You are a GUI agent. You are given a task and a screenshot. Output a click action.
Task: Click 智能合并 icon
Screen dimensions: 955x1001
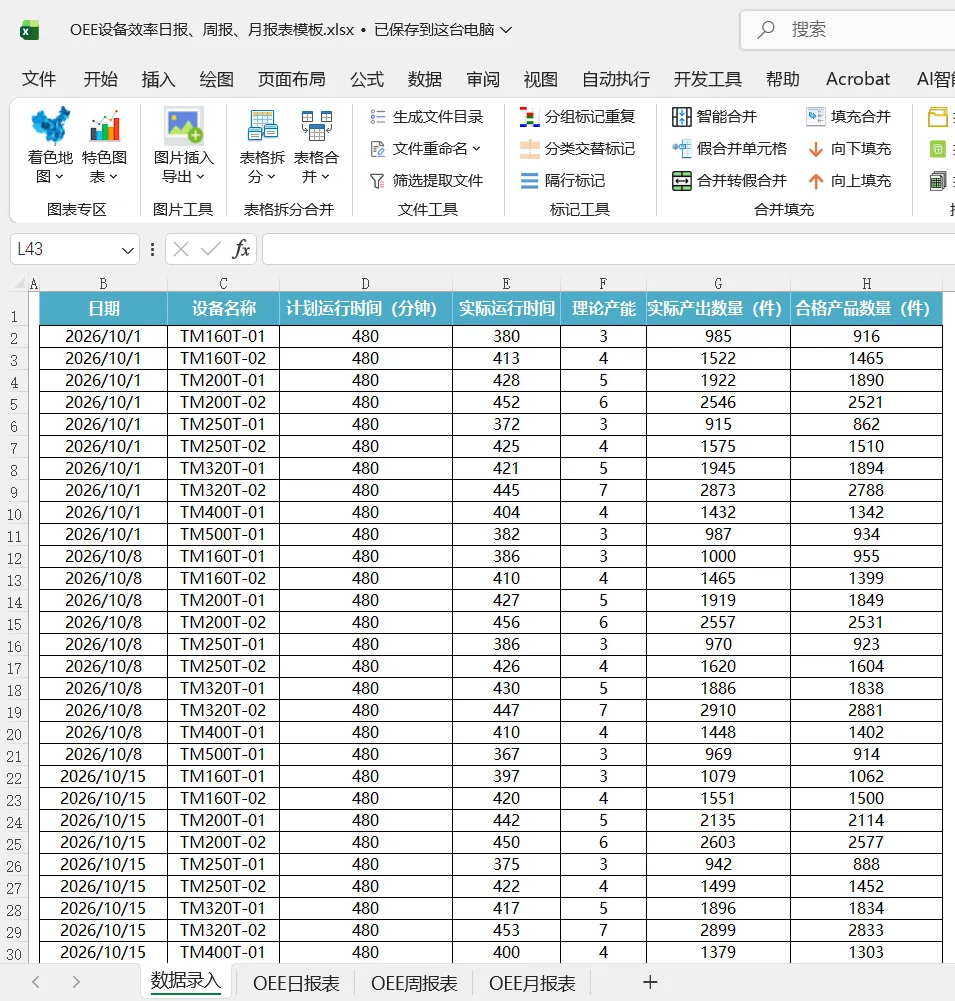pyautogui.click(x=682, y=117)
